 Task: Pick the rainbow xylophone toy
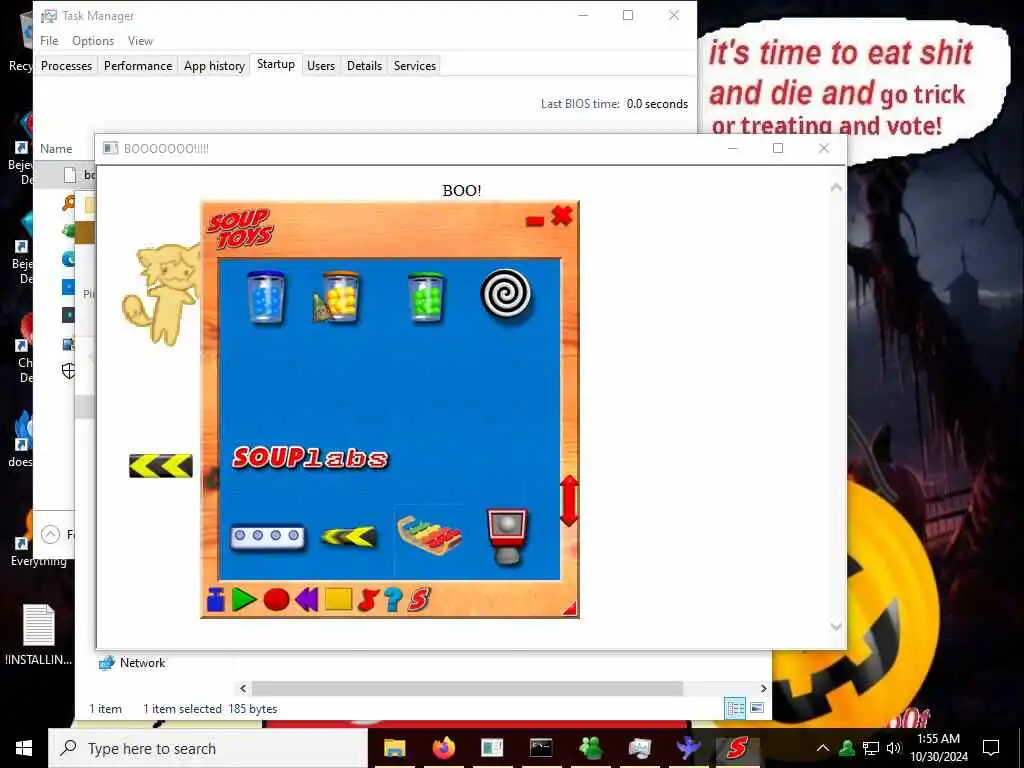point(429,535)
